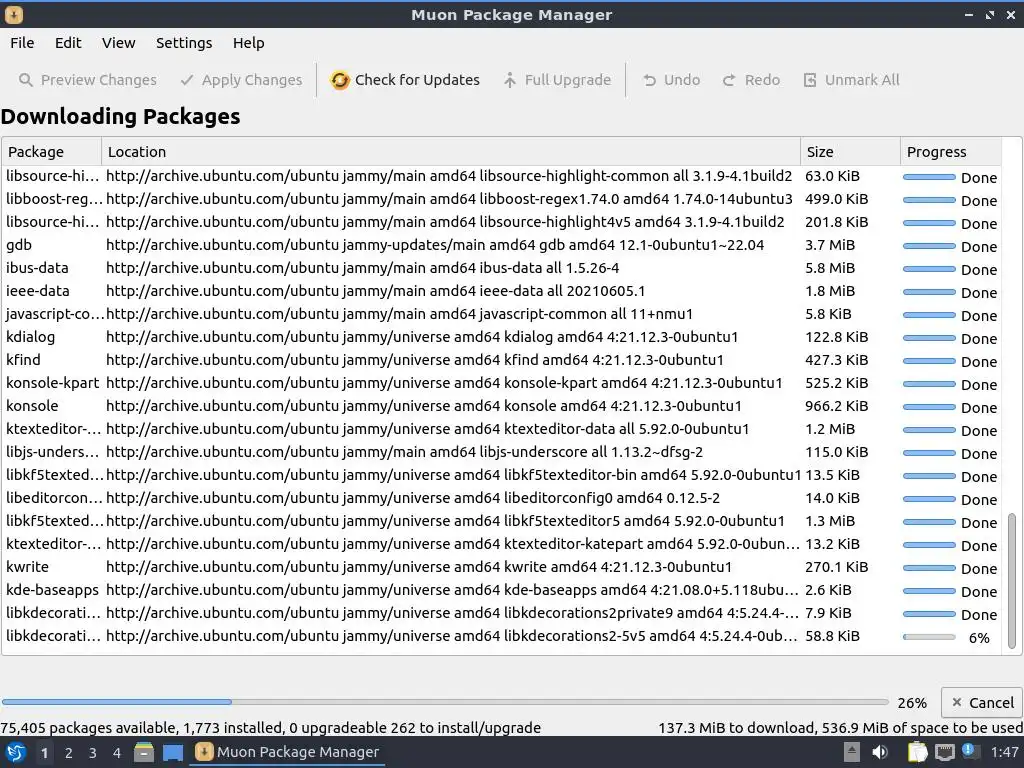This screenshot has height=768, width=1024.
Task: Click the Preview Changes magnifier icon
Action: [25, 80]
